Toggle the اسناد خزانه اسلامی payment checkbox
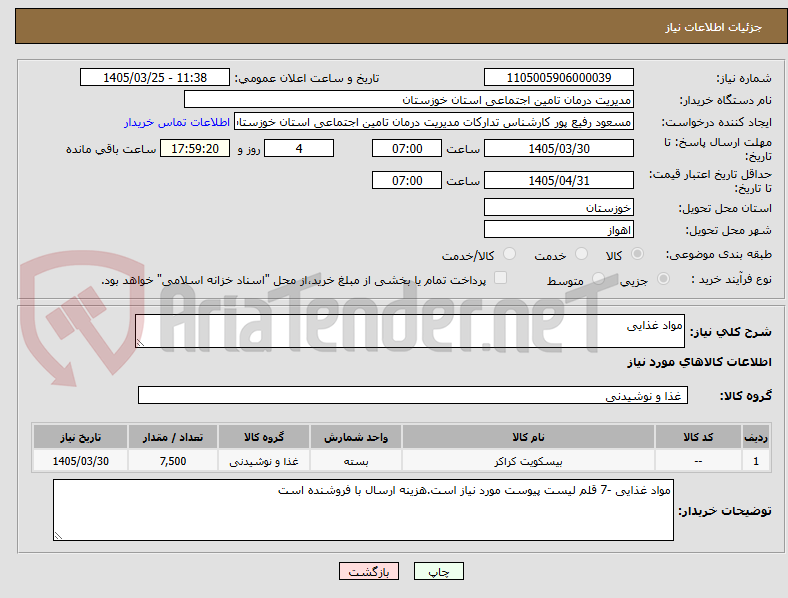The image size is (788, 598). (501, 278)
